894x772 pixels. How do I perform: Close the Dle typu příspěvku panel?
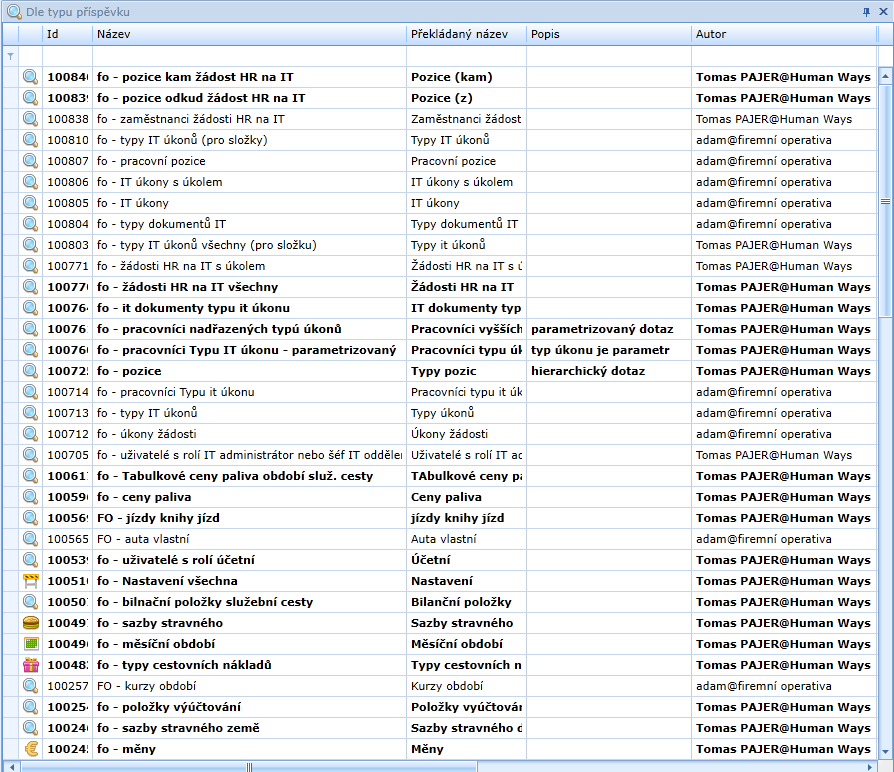(883, 12)
